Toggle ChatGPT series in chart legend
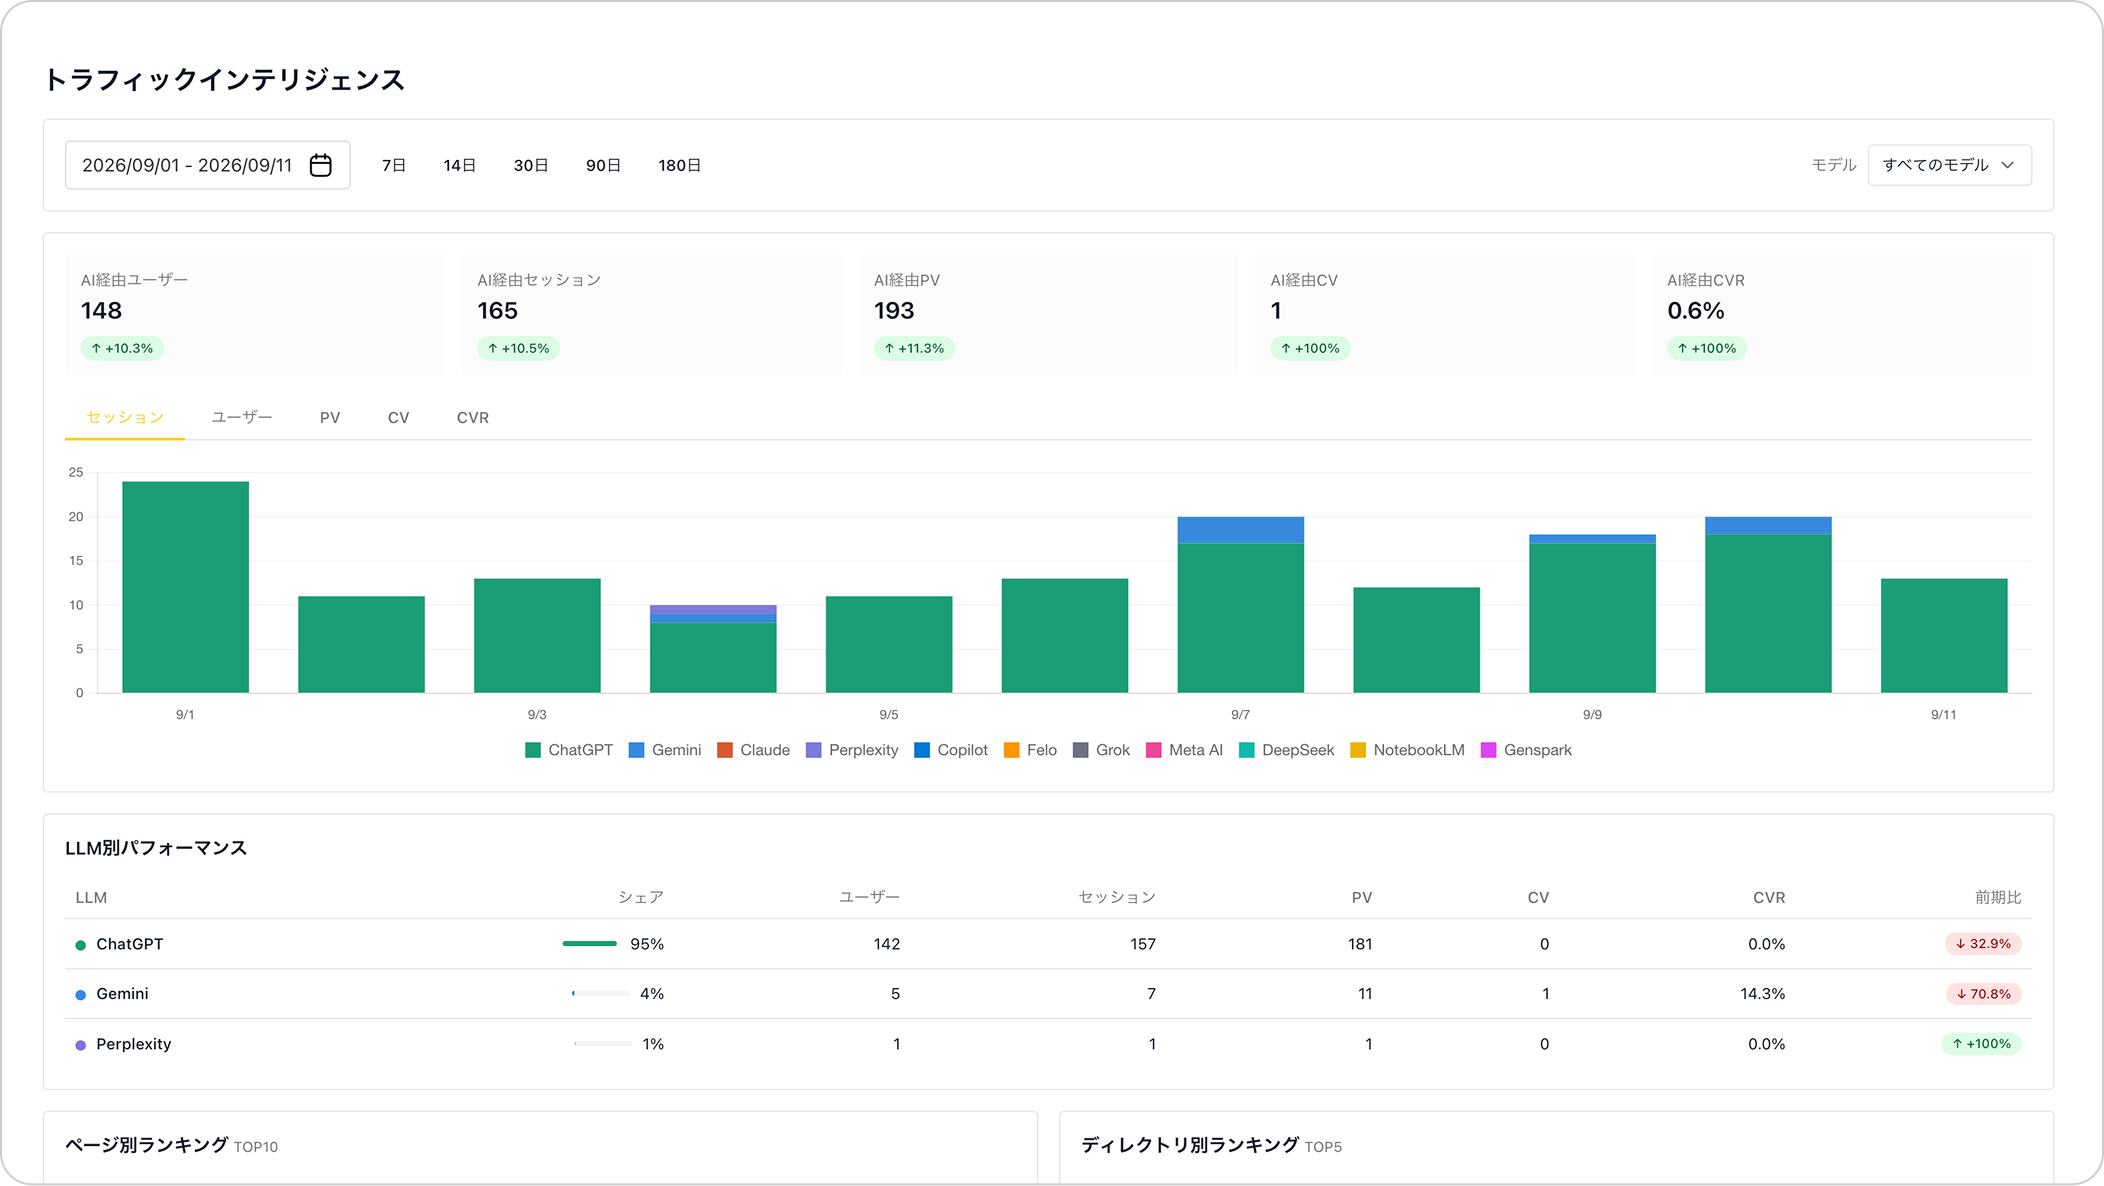This screenshot has width=2104, height=1186. click(569, 750)
